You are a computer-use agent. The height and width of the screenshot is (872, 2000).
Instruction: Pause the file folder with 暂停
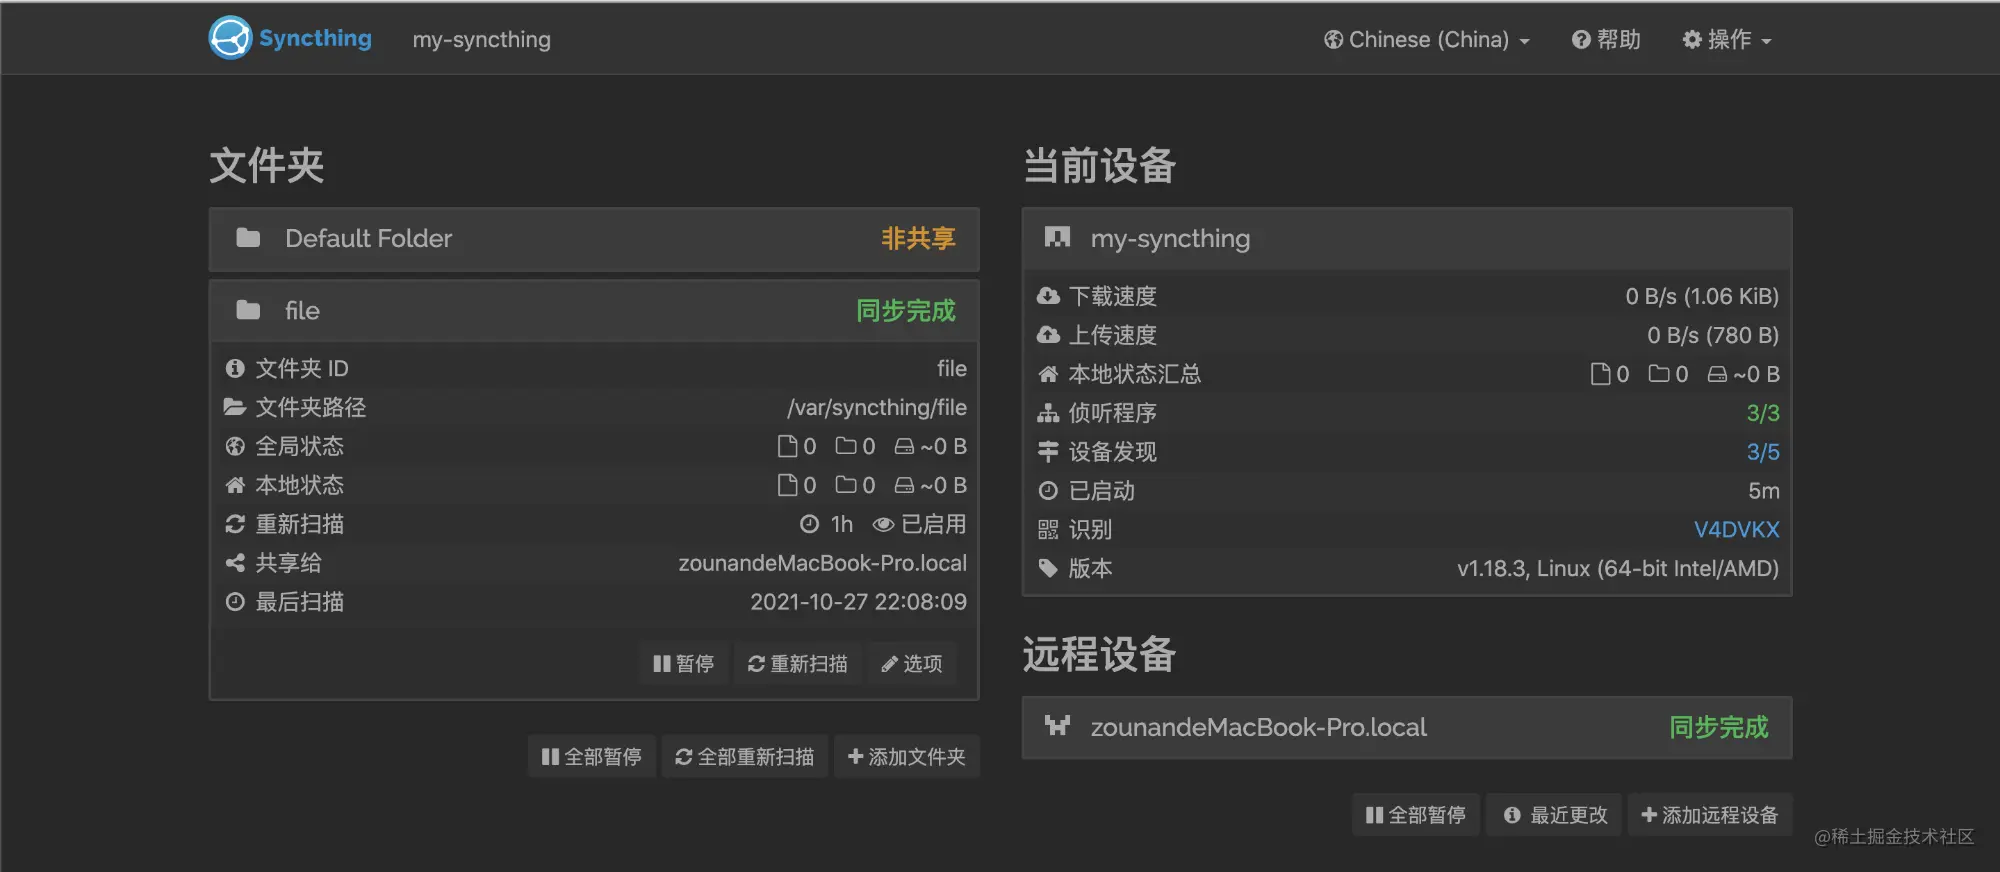point(684,664)
